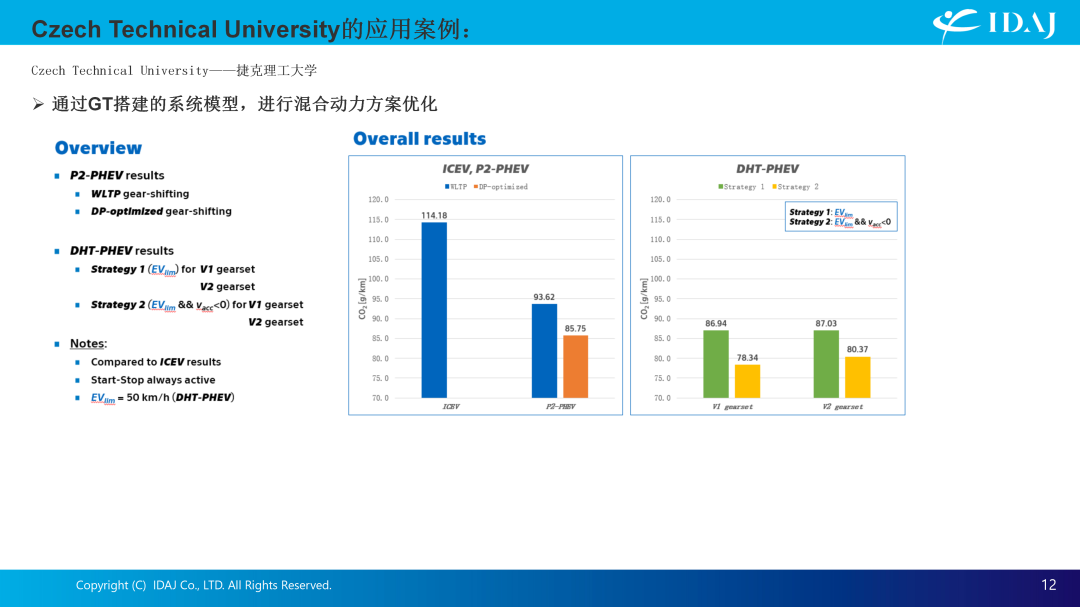Viewport: 1080px width, 607px height.
Task: Click the 'DP-optimized gear-shifting' sub-bullet
Action: (161, 212)
